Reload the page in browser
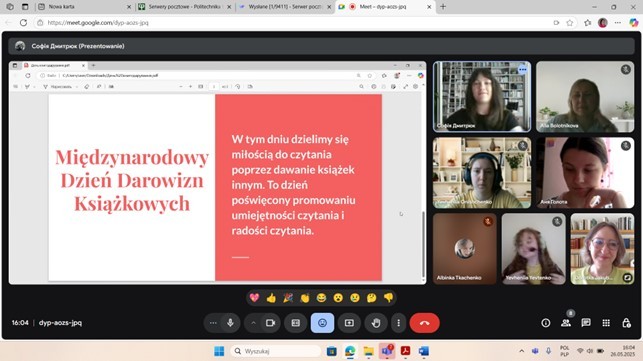Screen dimensions: 643x361 point(23,23)
